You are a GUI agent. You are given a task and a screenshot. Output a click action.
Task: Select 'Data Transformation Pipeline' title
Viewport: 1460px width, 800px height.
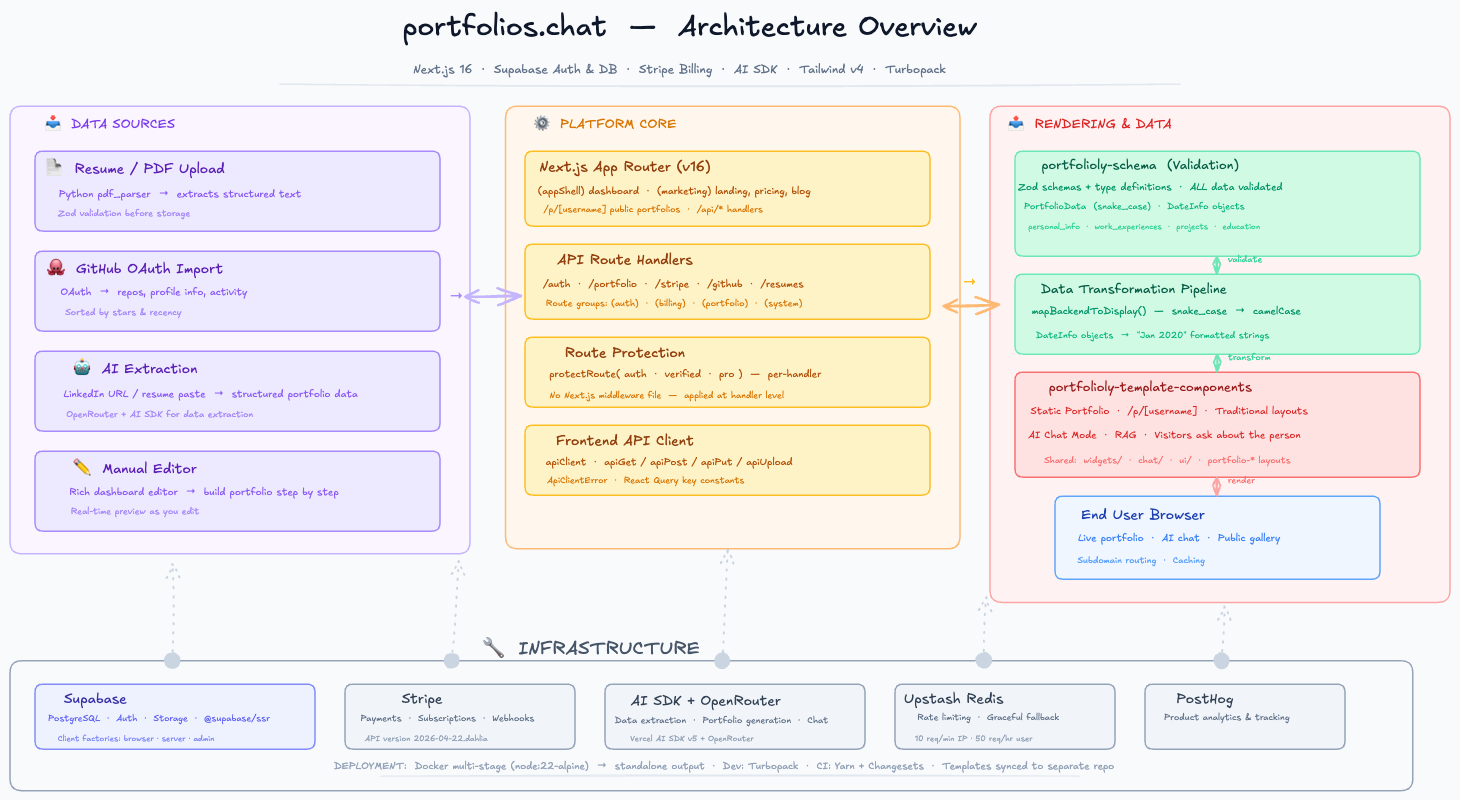(1133, 289)
